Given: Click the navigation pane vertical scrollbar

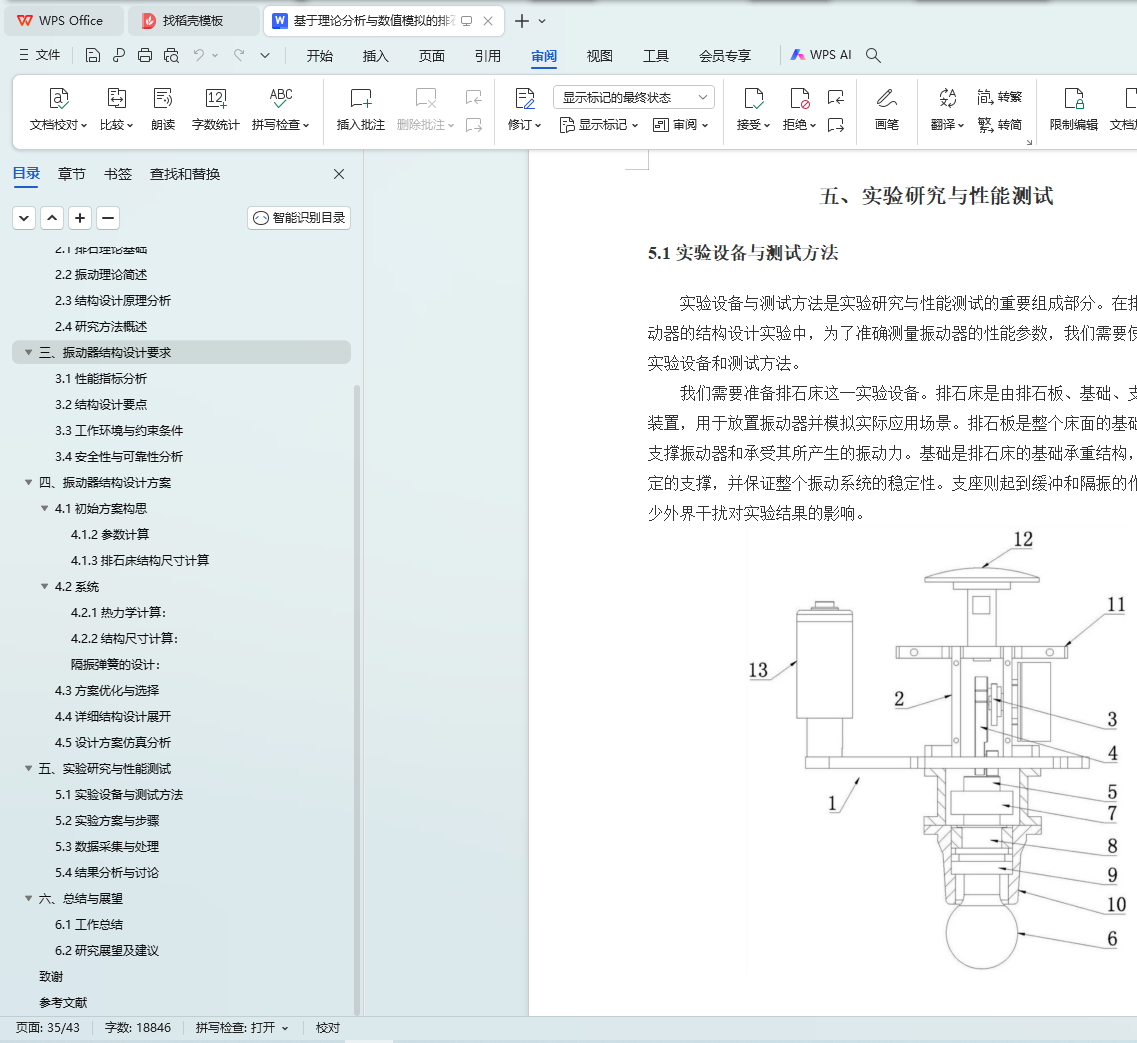Looking at the screenshot, I should coord(358,700).
